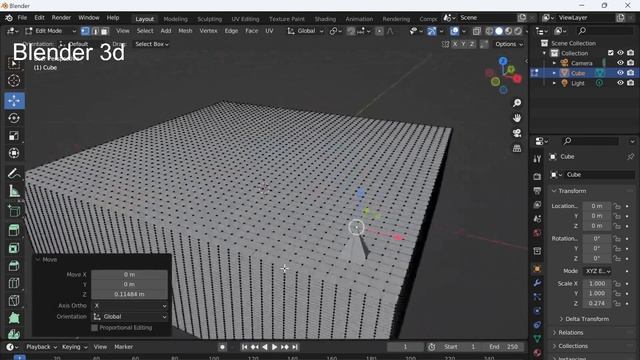This screenshot has height=360, width=640.
Task: Open the File menu
Action: pos(22,18)
